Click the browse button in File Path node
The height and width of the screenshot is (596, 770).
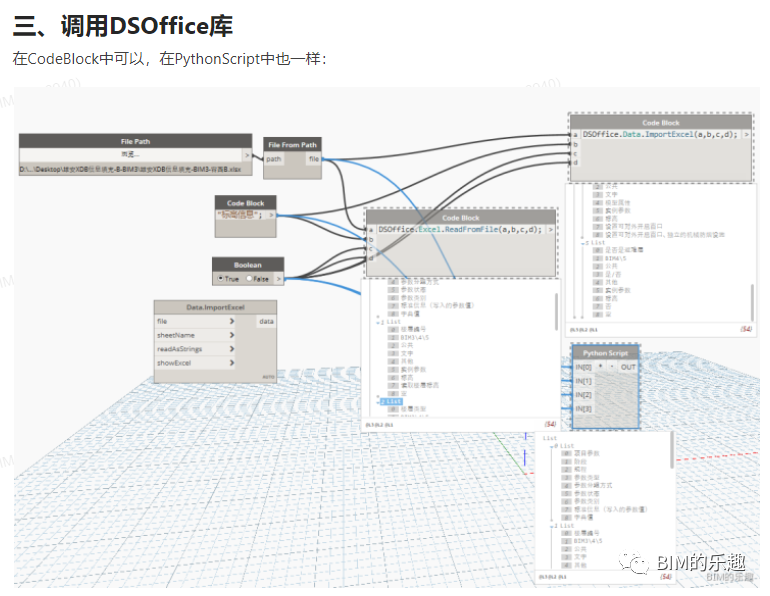coord(131,155)
